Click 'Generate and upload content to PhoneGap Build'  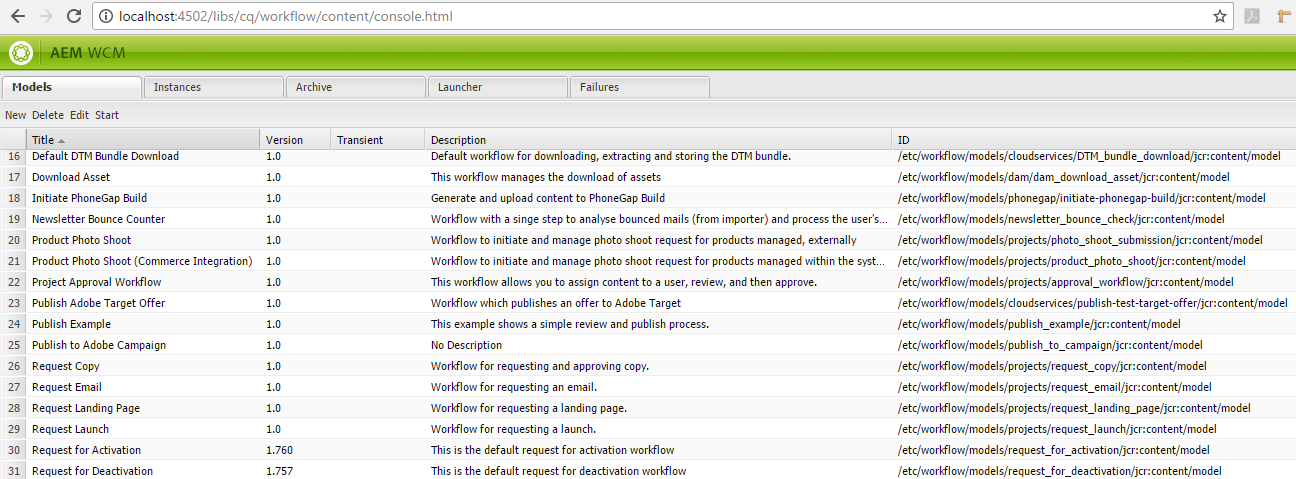tap(548, 198)
